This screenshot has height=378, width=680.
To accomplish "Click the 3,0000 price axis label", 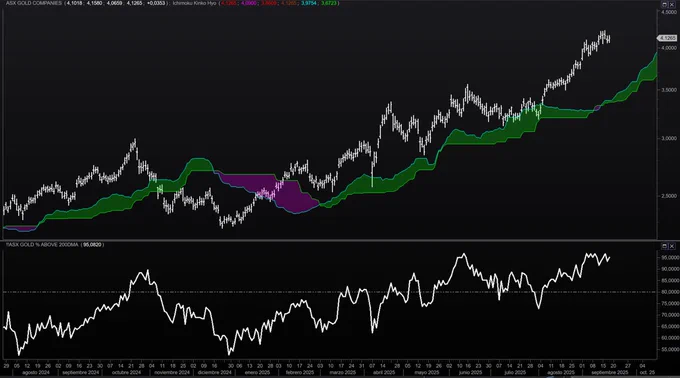I will (668, 139).
